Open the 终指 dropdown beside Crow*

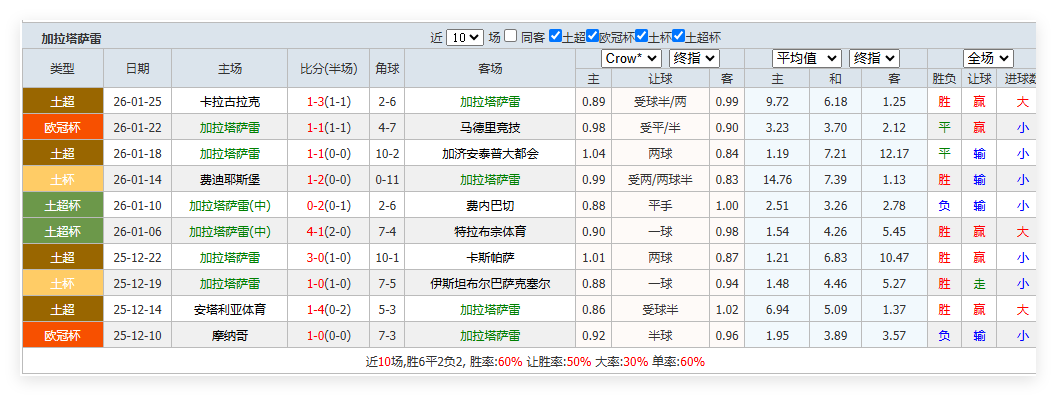point(694,59)
